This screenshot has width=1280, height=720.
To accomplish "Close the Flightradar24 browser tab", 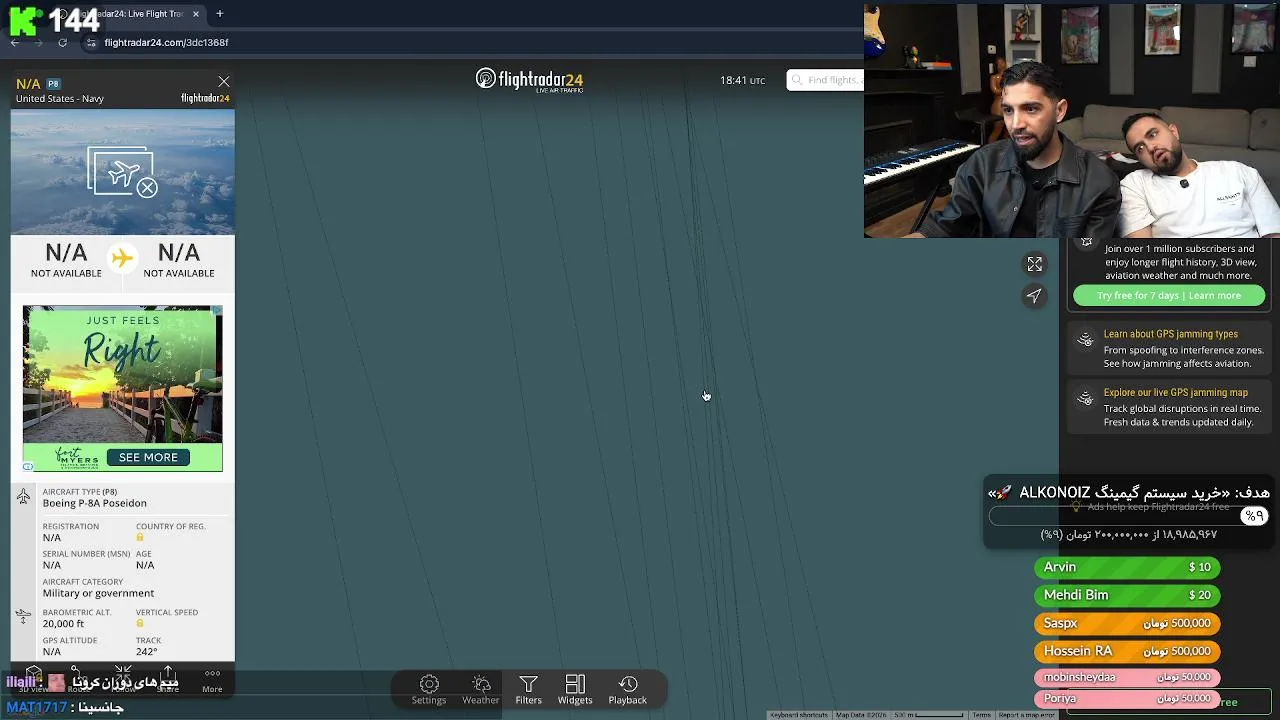I will pyautogui.click(x=196, y=14).
